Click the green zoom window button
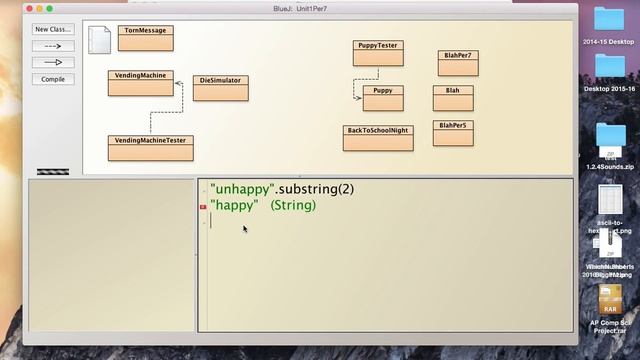The height and width of the screenshot is (360, 640). pos(50,9)
